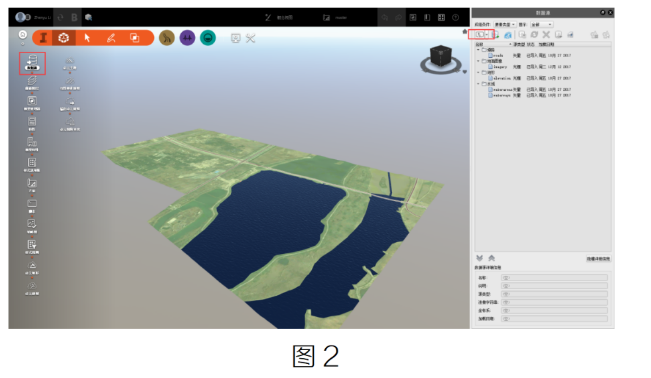Image resolution: width=651 pixels, height=378 pixels.
Task: Click the "B" icon in the top black bar
Action: 74,17
